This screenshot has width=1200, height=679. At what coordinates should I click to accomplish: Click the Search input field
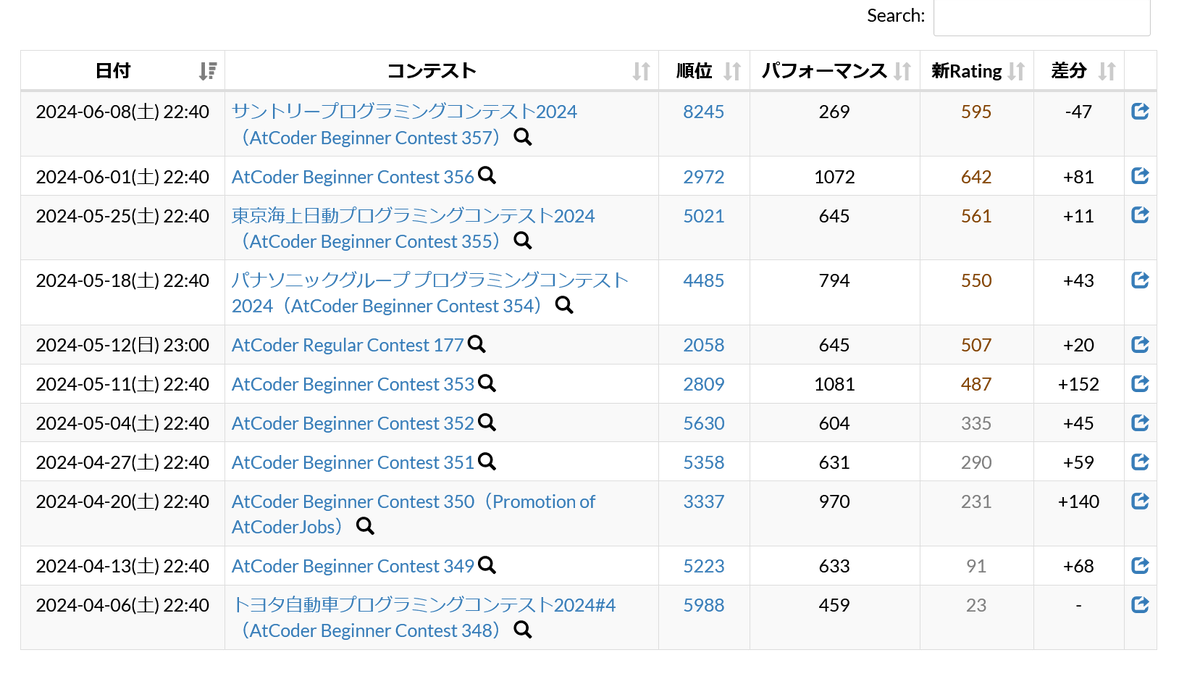coord(1041,16)
